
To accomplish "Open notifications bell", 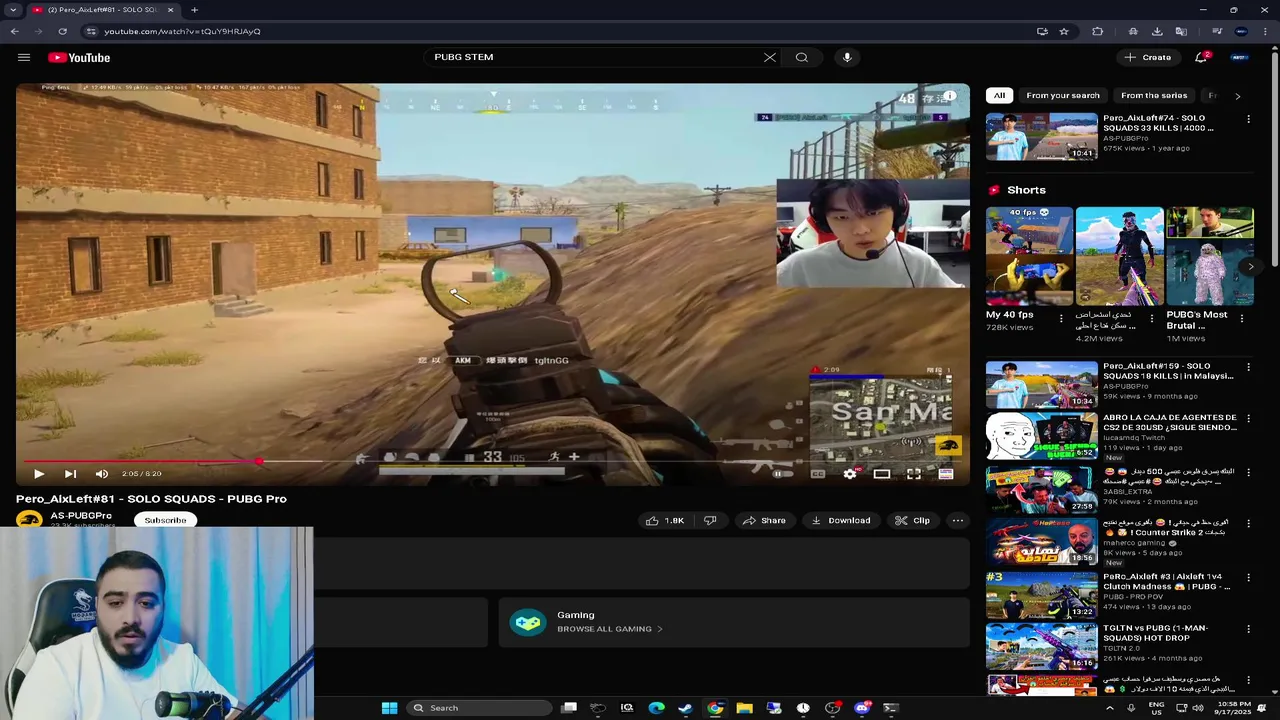I will pyautogui.click(x=1201, y=57).
